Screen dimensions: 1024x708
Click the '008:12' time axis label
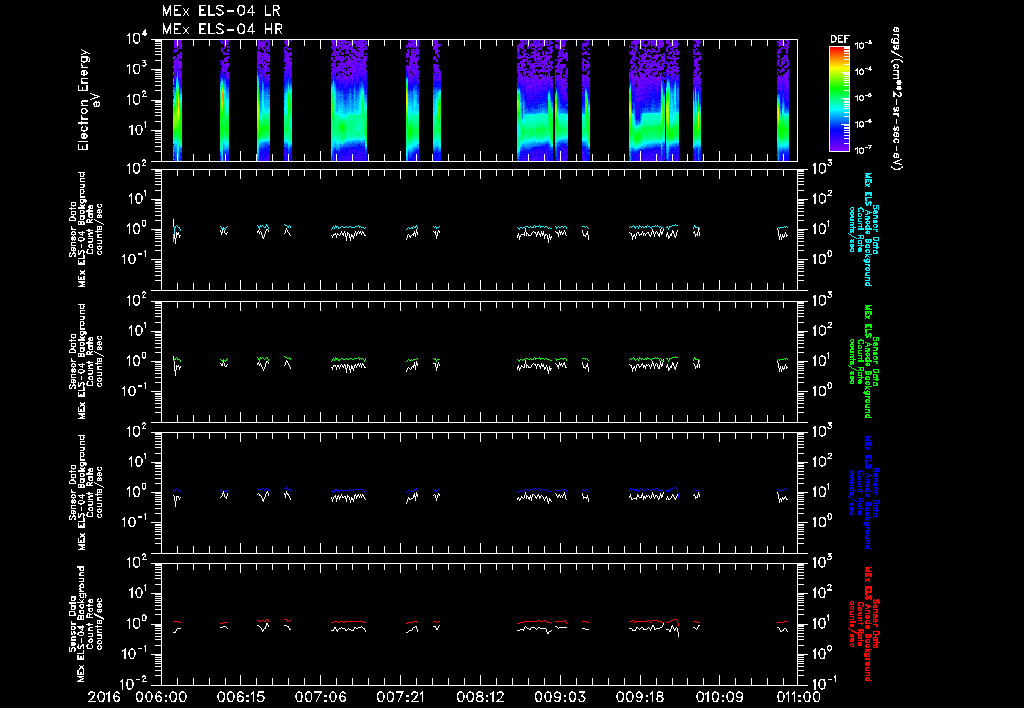coord(479,697)
